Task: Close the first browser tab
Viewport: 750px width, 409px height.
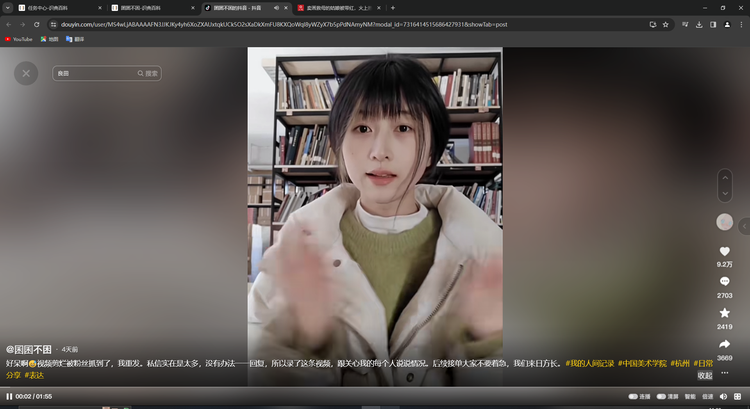Action: click(x=99, y=8)
